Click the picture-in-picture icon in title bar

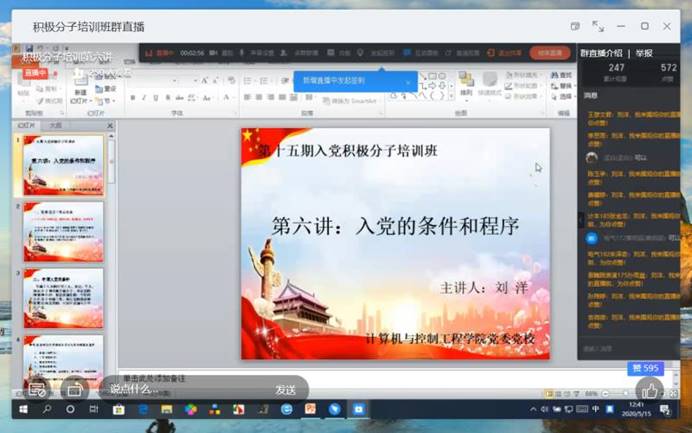(x=575, y=26)
